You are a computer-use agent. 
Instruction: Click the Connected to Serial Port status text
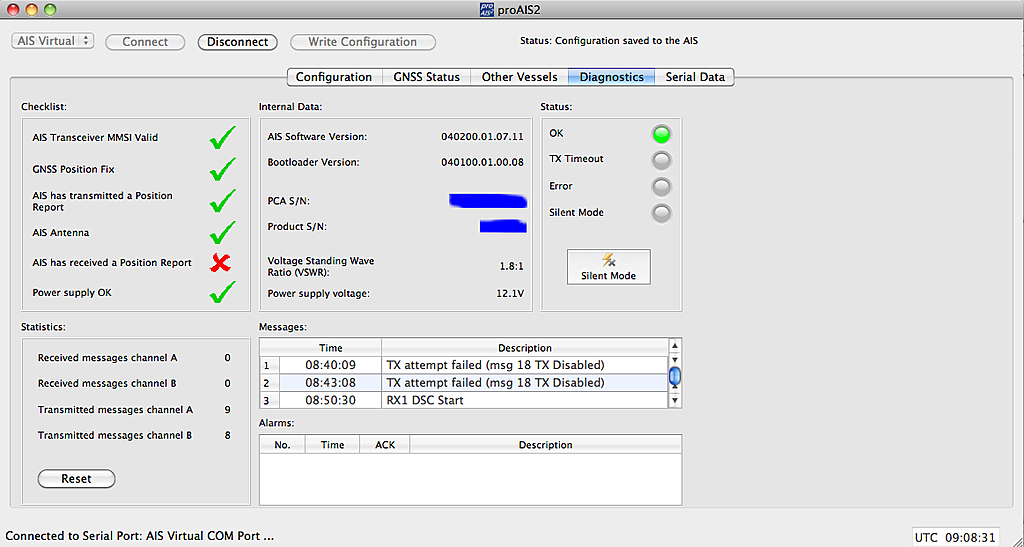(x=139, y=537)
